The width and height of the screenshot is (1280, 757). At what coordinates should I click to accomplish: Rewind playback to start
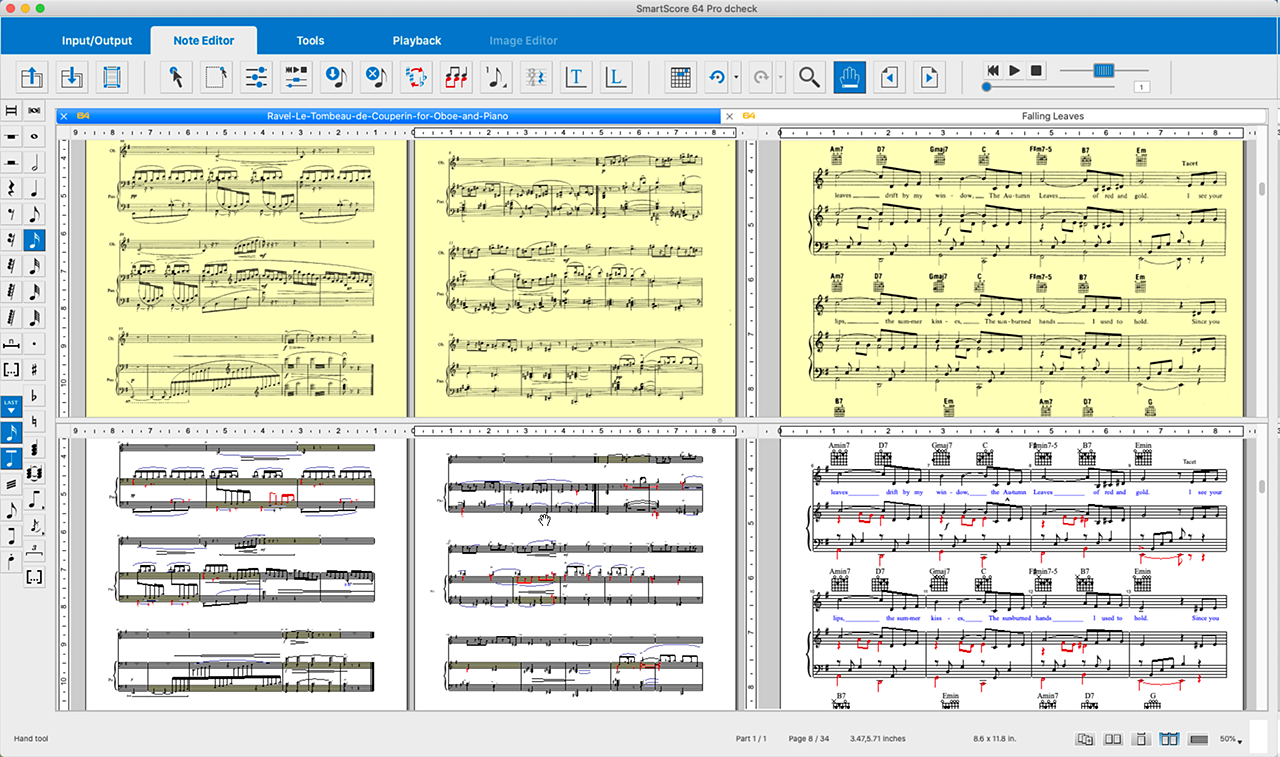click(x=993, y=71)
